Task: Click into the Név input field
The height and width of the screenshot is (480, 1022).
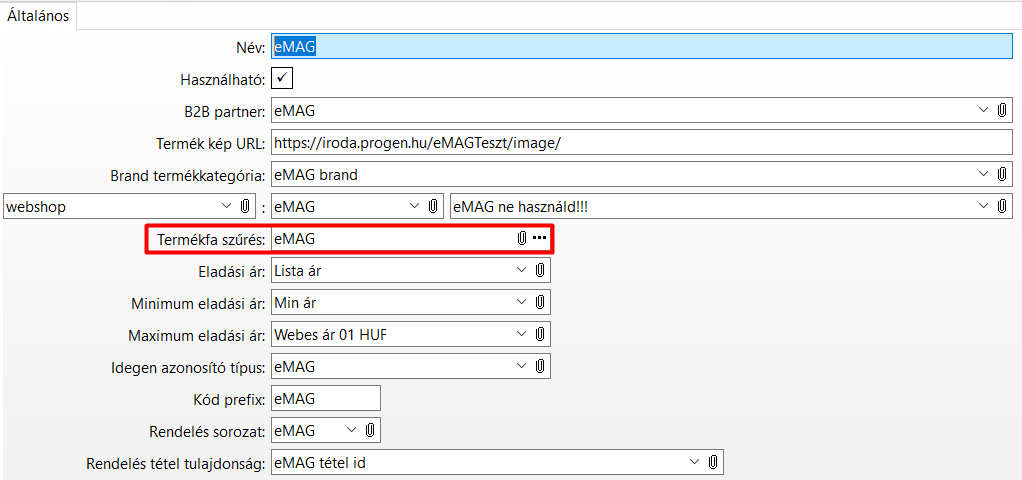Action: 641,46
